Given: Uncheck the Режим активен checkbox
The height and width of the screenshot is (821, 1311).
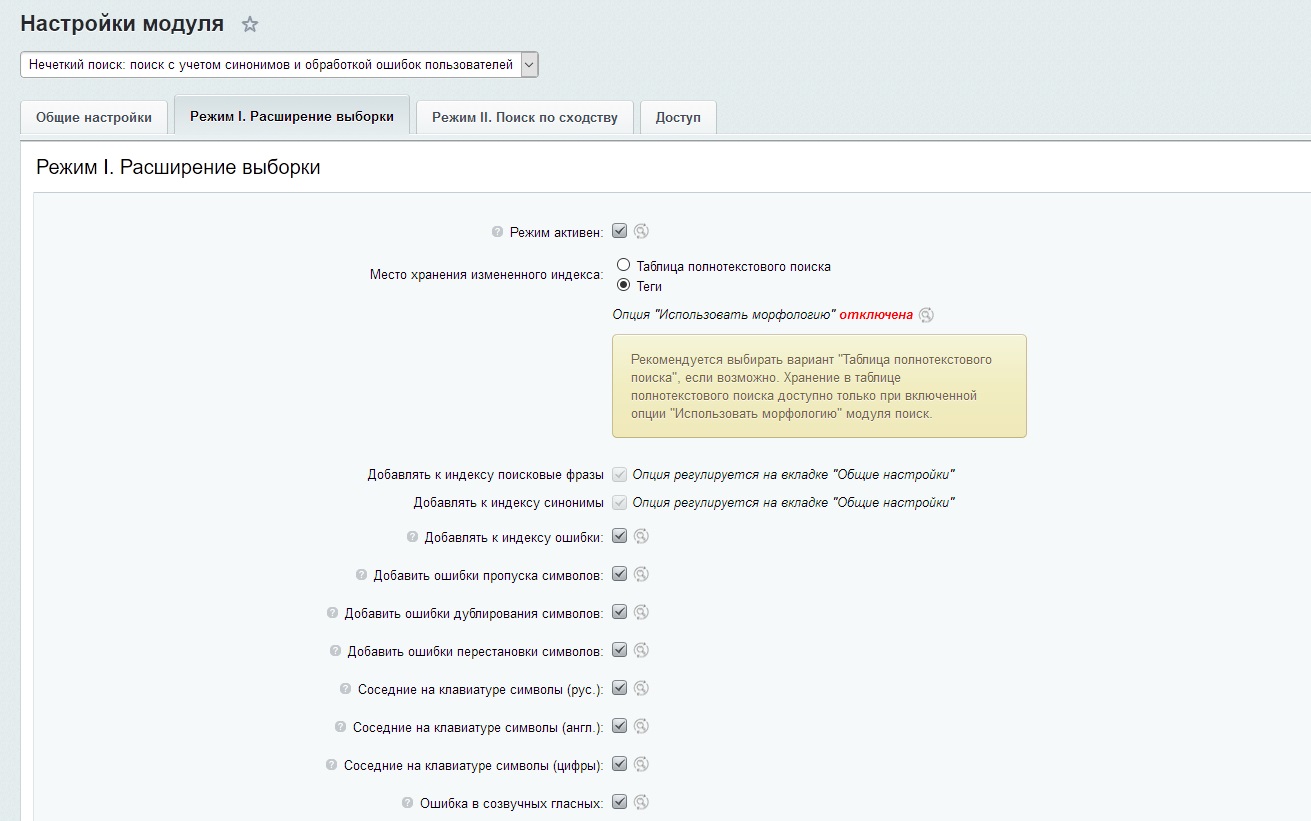Looking at the screenshot, I should click(619, 231).
